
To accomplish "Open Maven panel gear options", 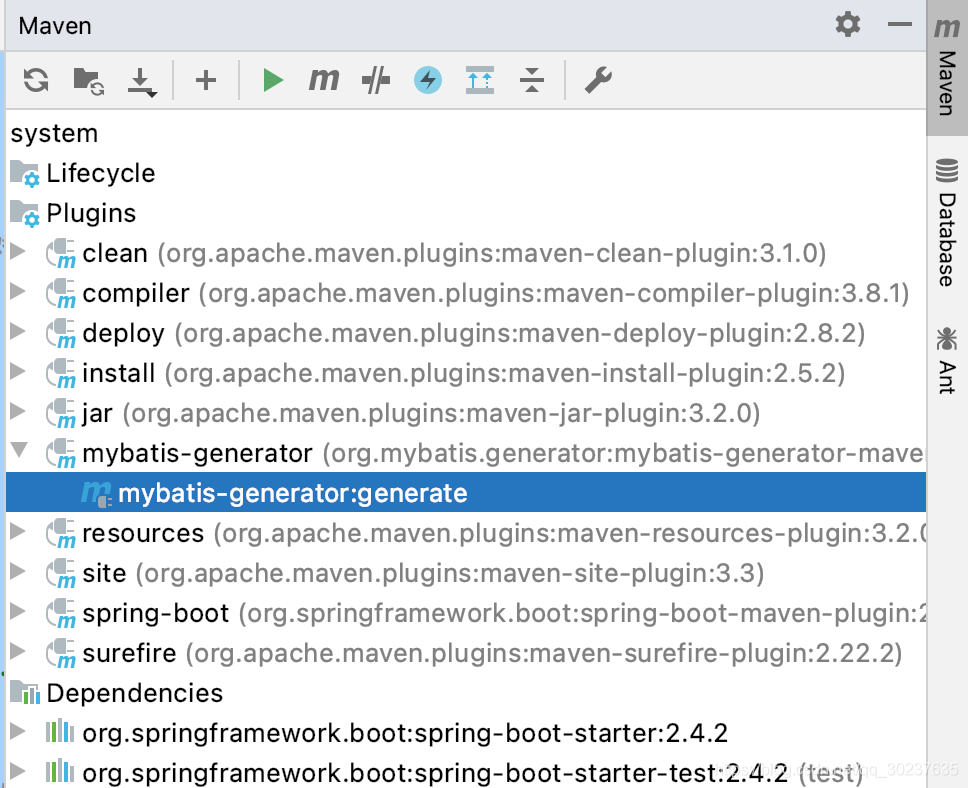I will coord(848,25).
